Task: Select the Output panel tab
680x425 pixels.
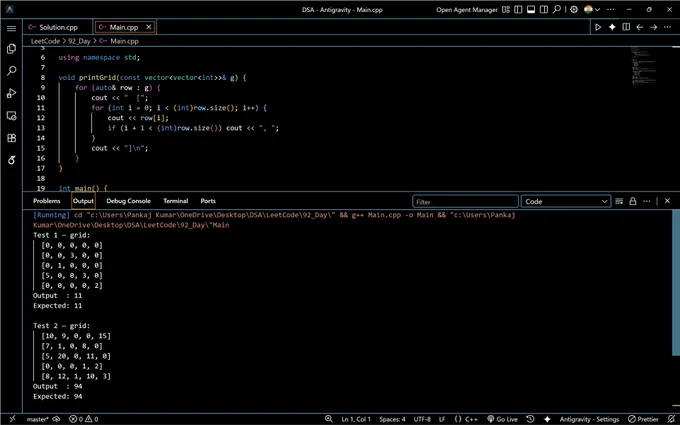Action: [83, 201]
